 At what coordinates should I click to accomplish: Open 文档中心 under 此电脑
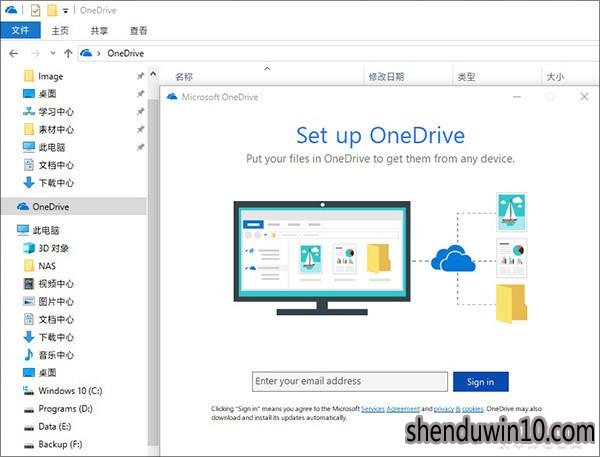(x=56, y=319)
